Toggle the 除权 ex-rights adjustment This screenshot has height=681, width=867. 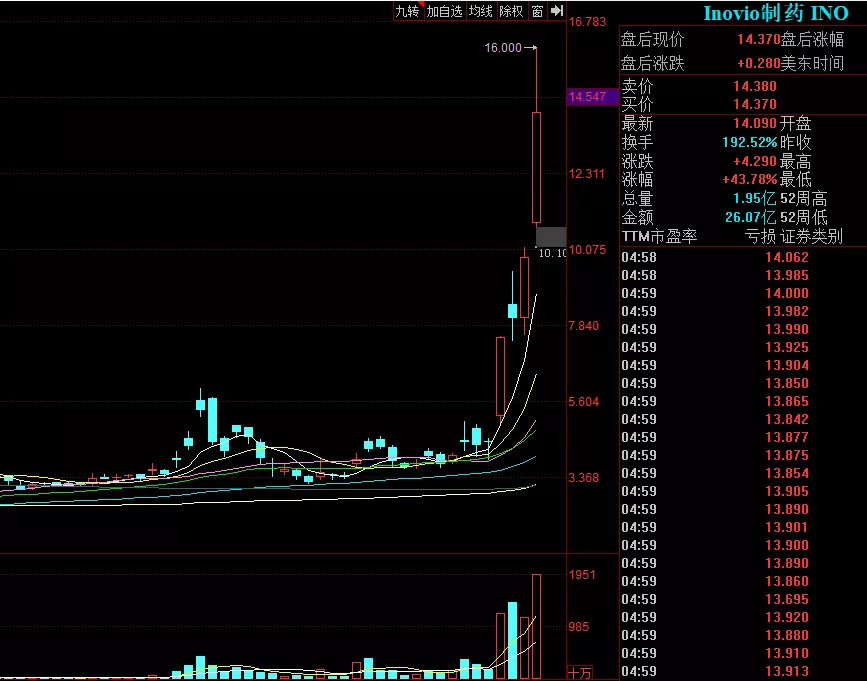tap(511, 11)
